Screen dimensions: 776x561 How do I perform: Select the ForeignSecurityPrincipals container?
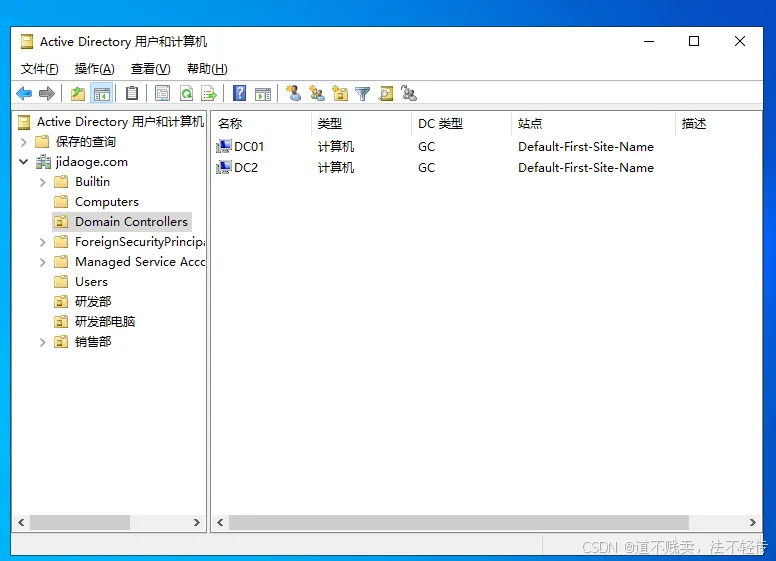(140, 242)
